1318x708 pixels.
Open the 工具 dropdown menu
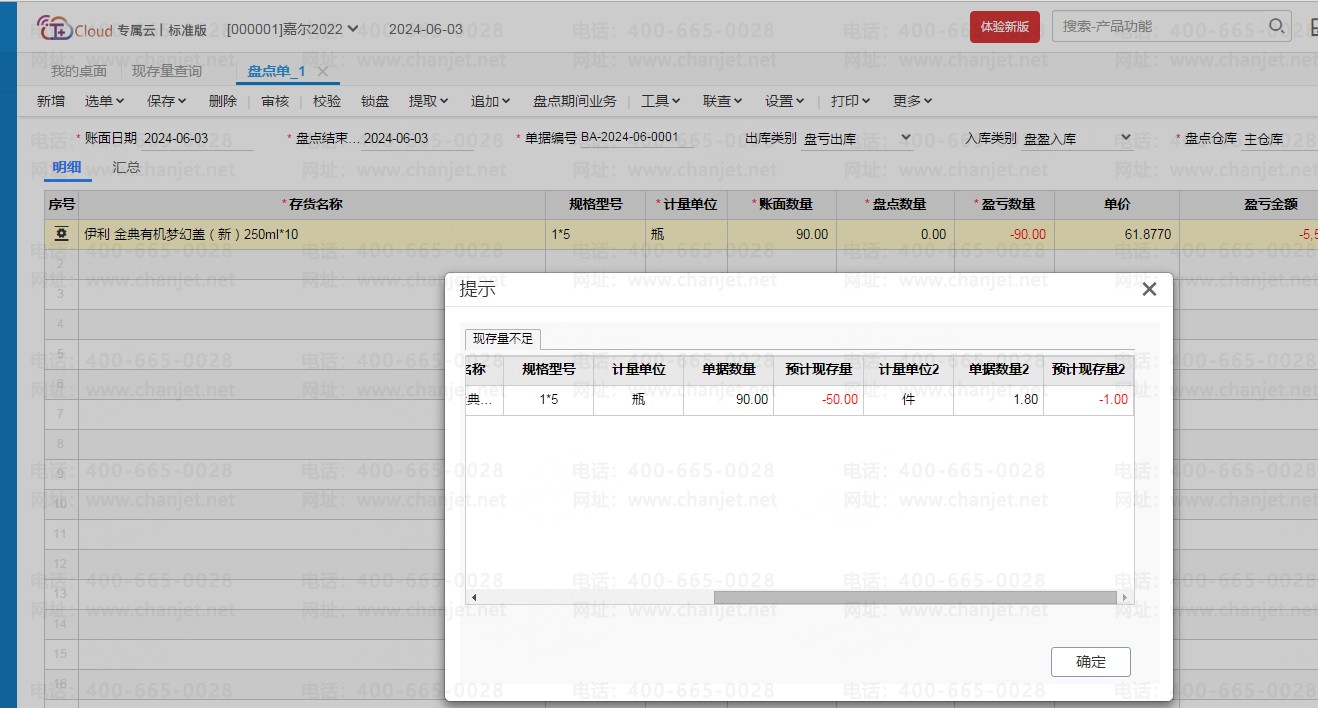[x=661, y=101]
